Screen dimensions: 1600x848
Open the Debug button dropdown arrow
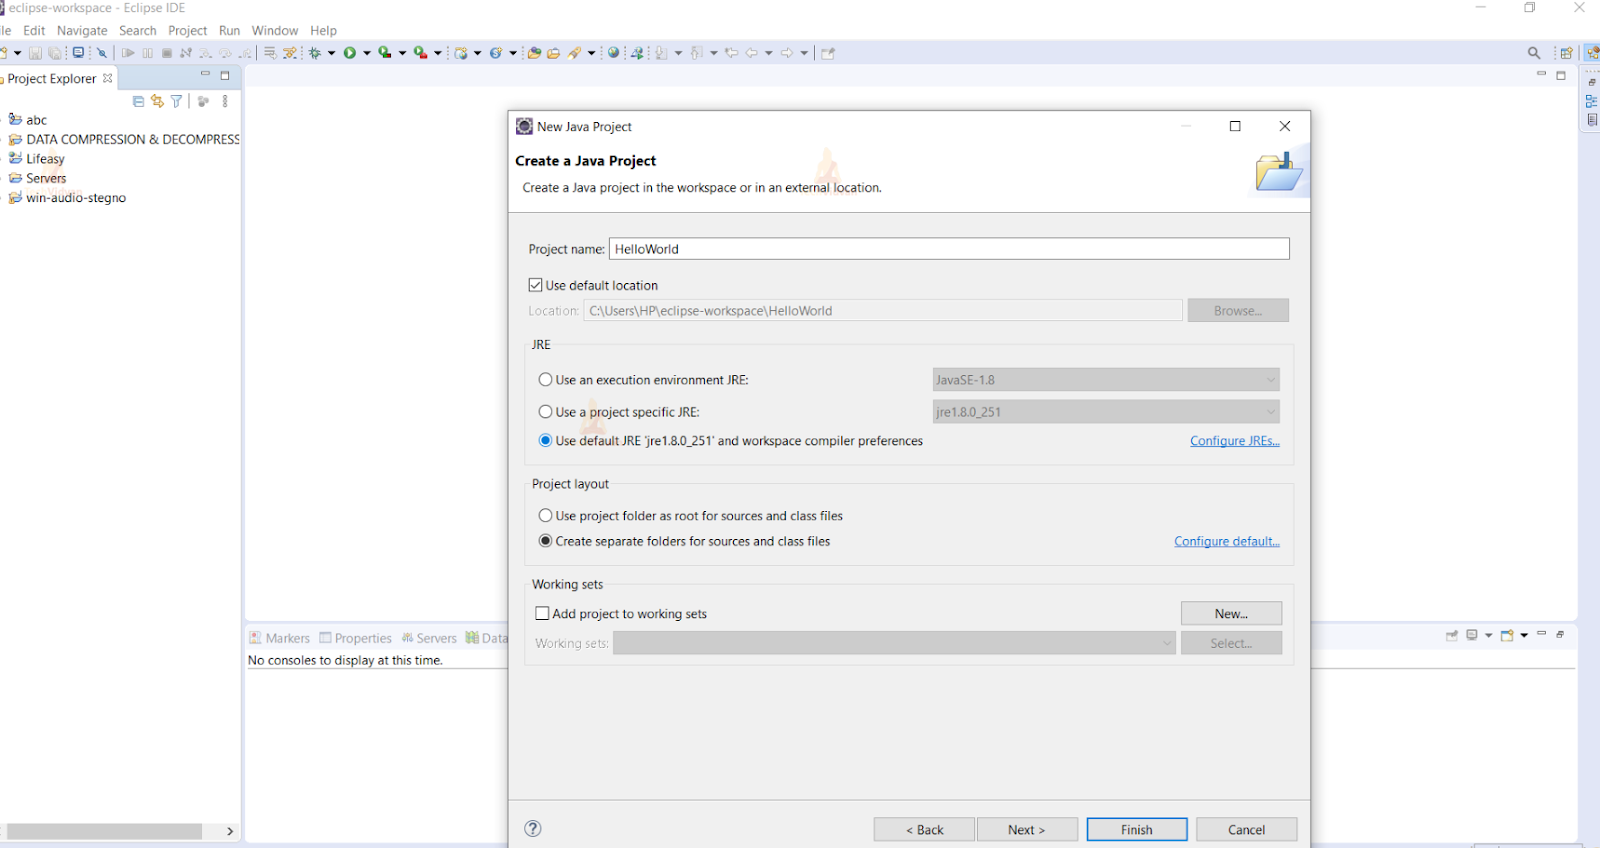pos(331,53)
